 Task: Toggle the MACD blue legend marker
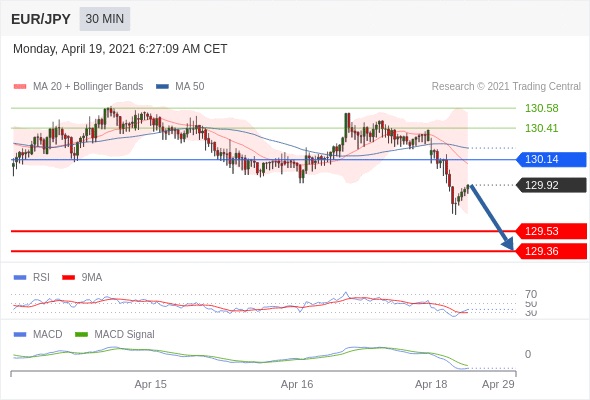tap(20, 335)
